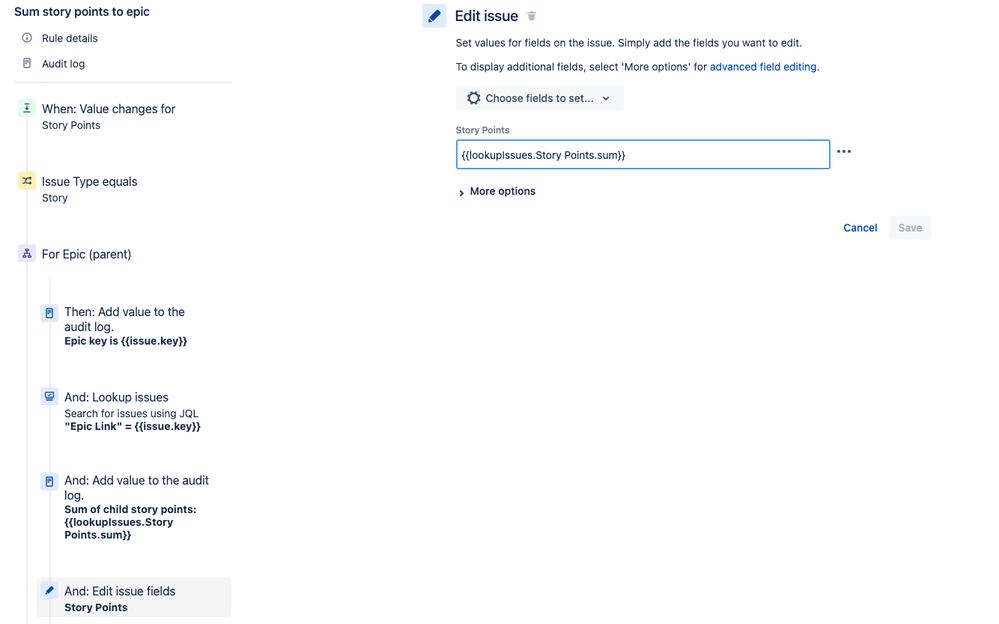Click the Lookup issues action icon
The width and height of the screenshot is (999, 624).
(x=49, y=396)
